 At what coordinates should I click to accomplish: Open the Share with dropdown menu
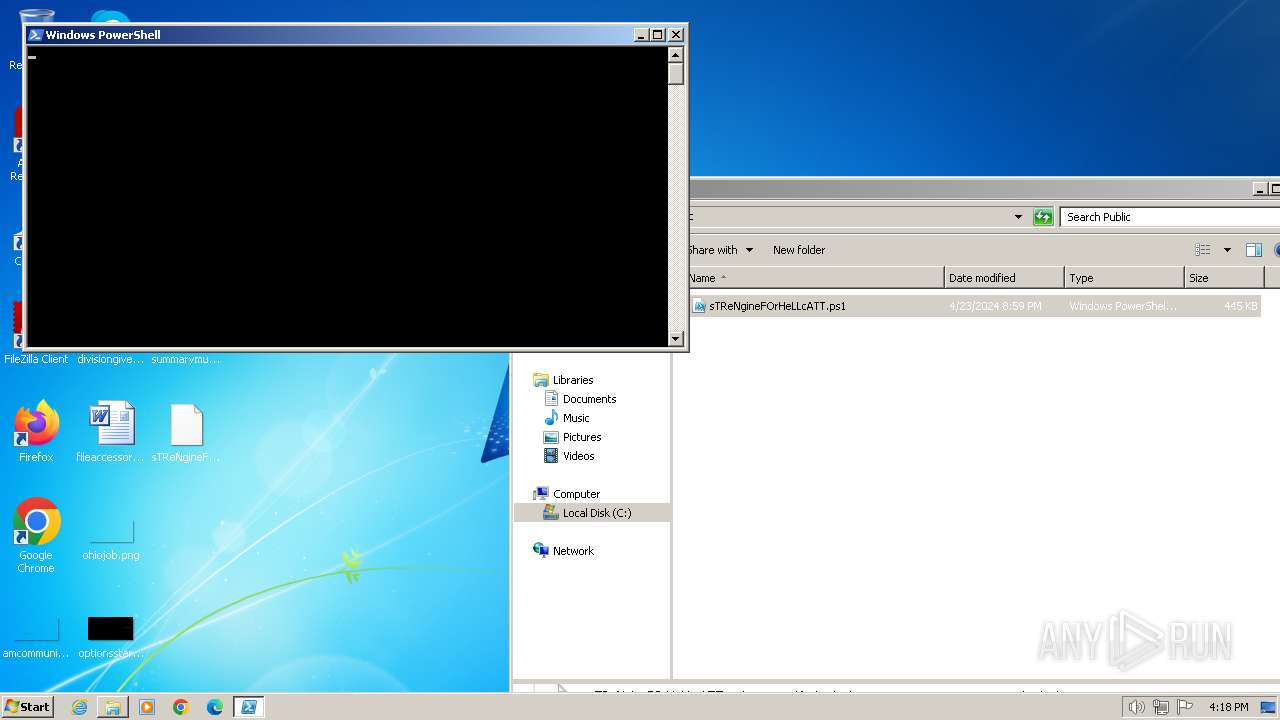point(720,250)
